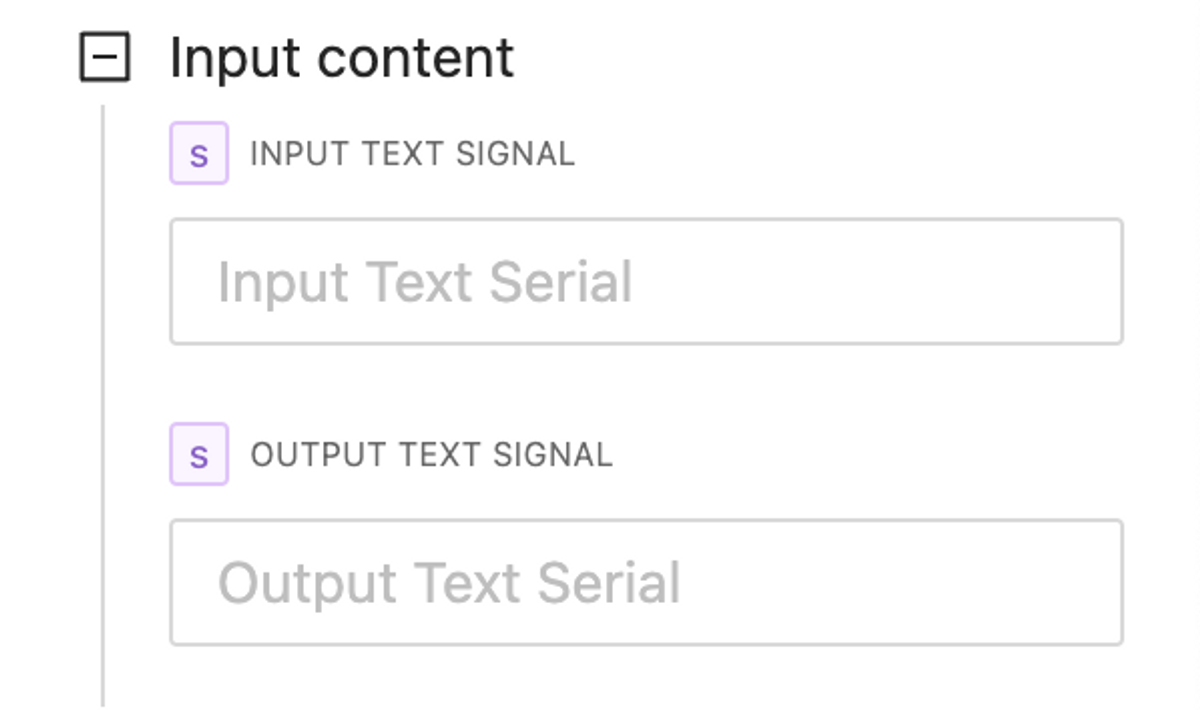Click the minus box beside Input content

104,58
